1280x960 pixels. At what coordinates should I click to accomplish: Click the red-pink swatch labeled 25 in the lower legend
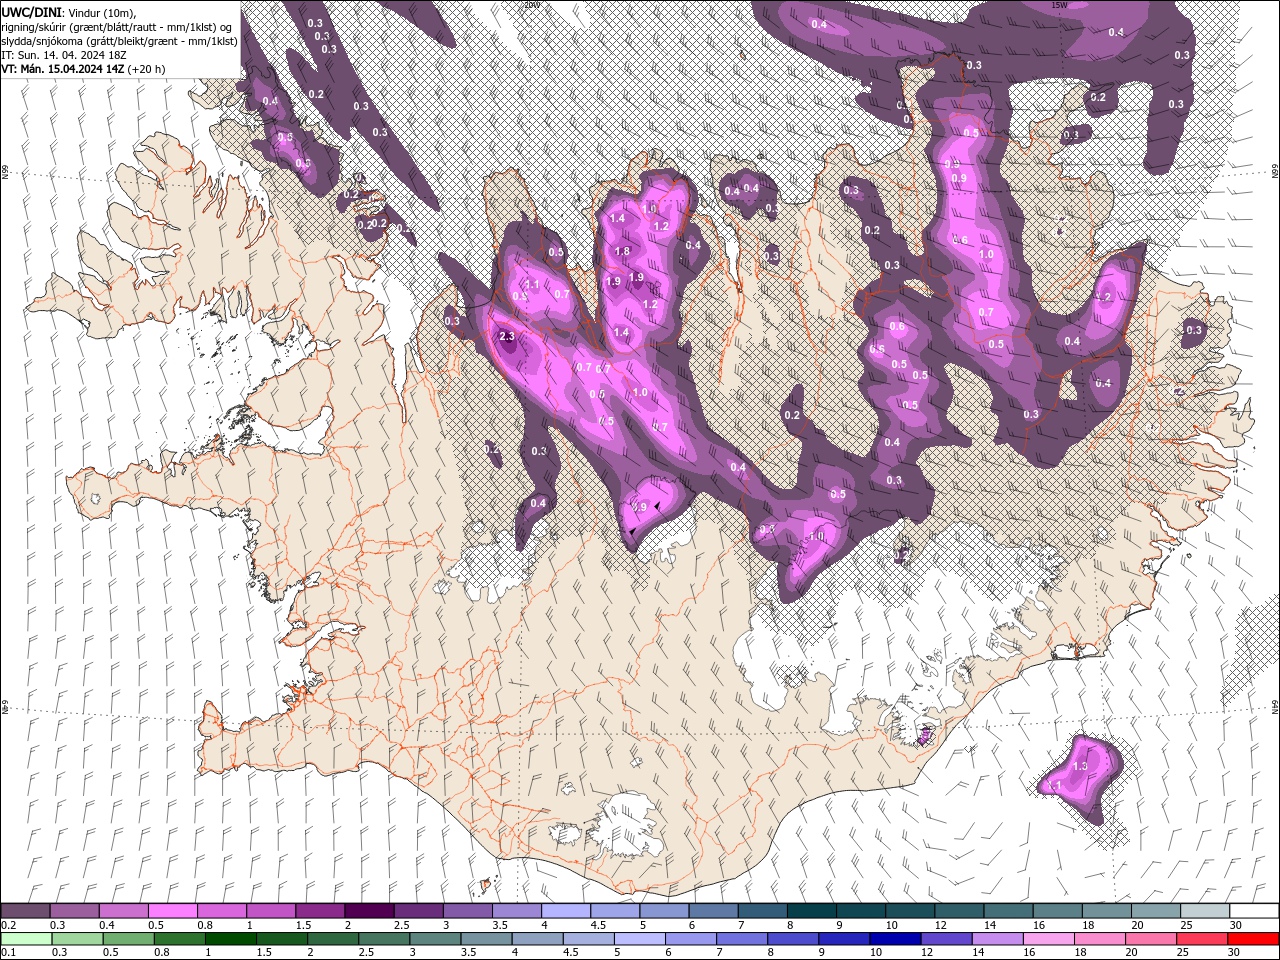[1202, 939]
